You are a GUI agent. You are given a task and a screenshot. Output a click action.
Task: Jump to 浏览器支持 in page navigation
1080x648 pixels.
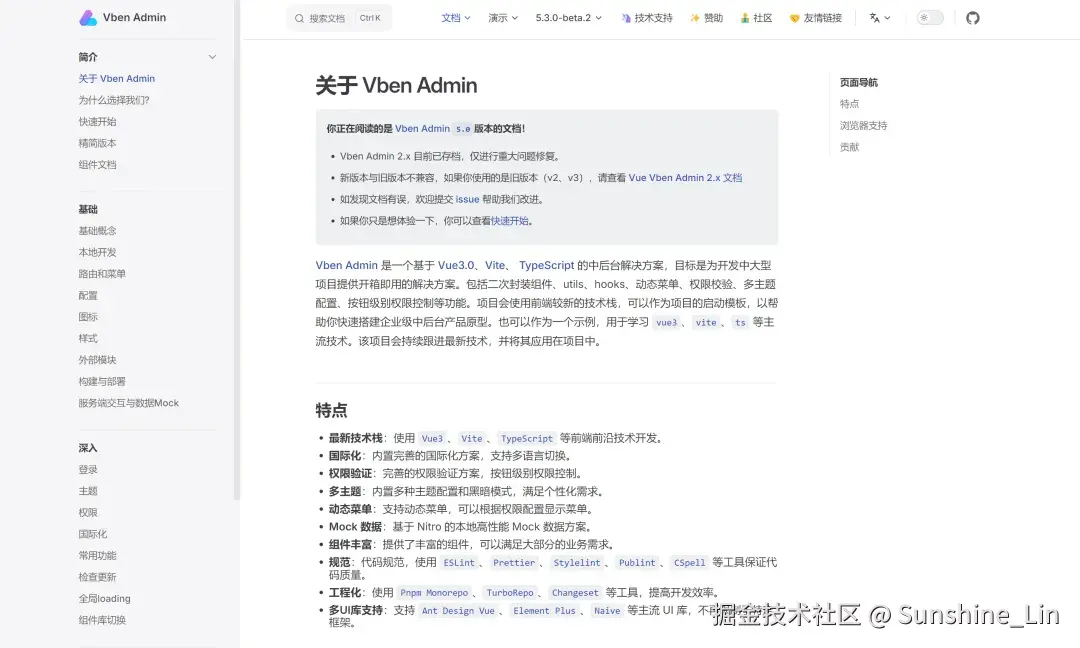863,125
